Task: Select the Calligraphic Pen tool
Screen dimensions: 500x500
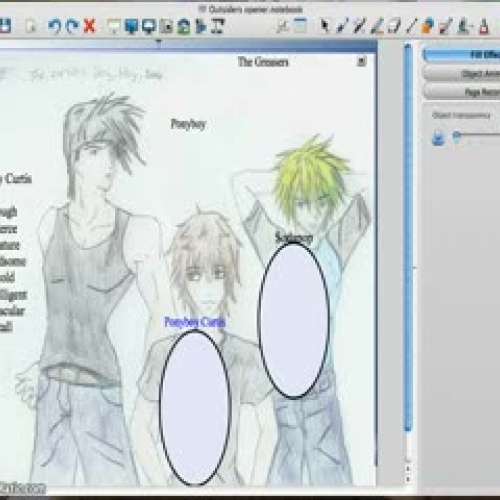Action: tap(359, 26)
